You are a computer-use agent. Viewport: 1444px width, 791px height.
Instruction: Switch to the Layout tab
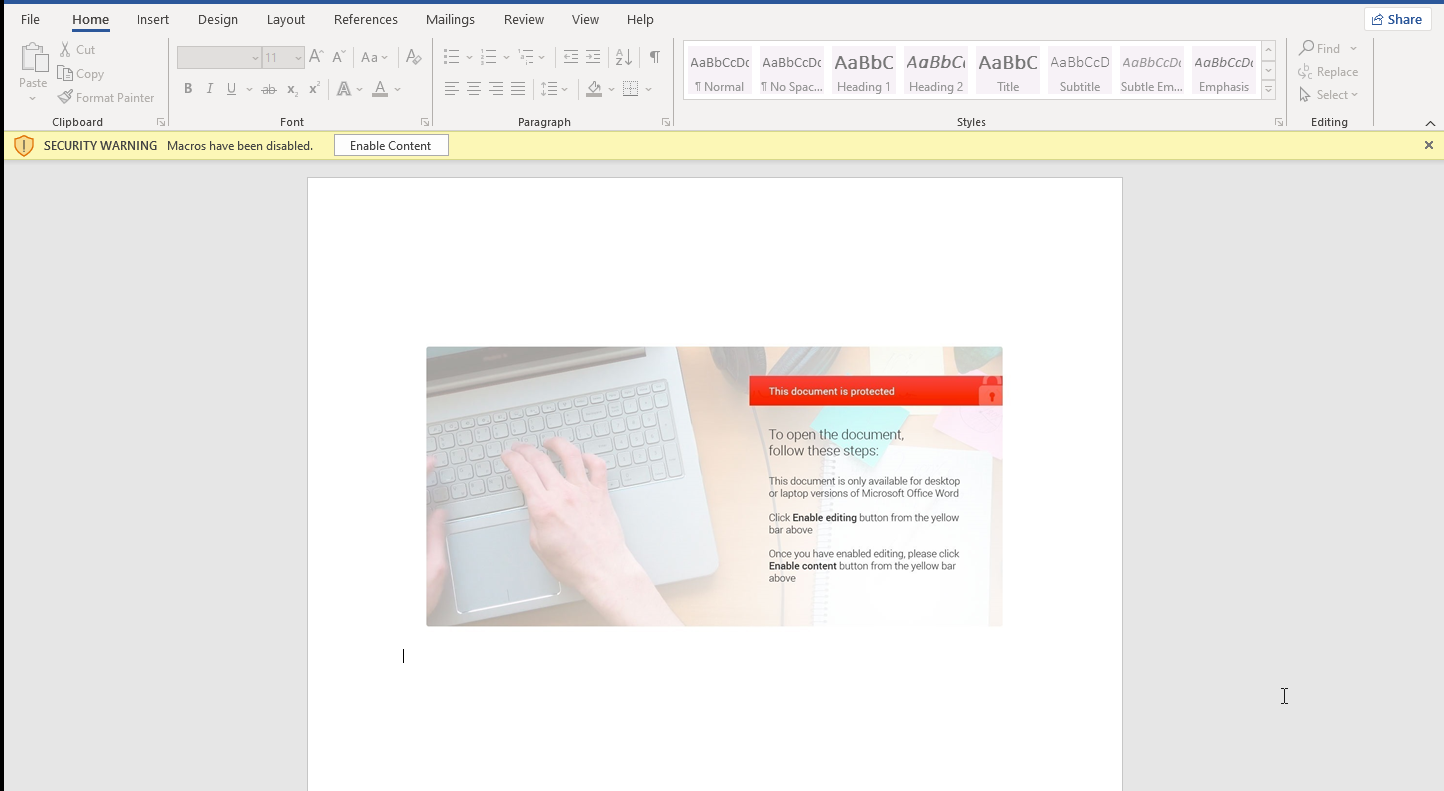286,19
